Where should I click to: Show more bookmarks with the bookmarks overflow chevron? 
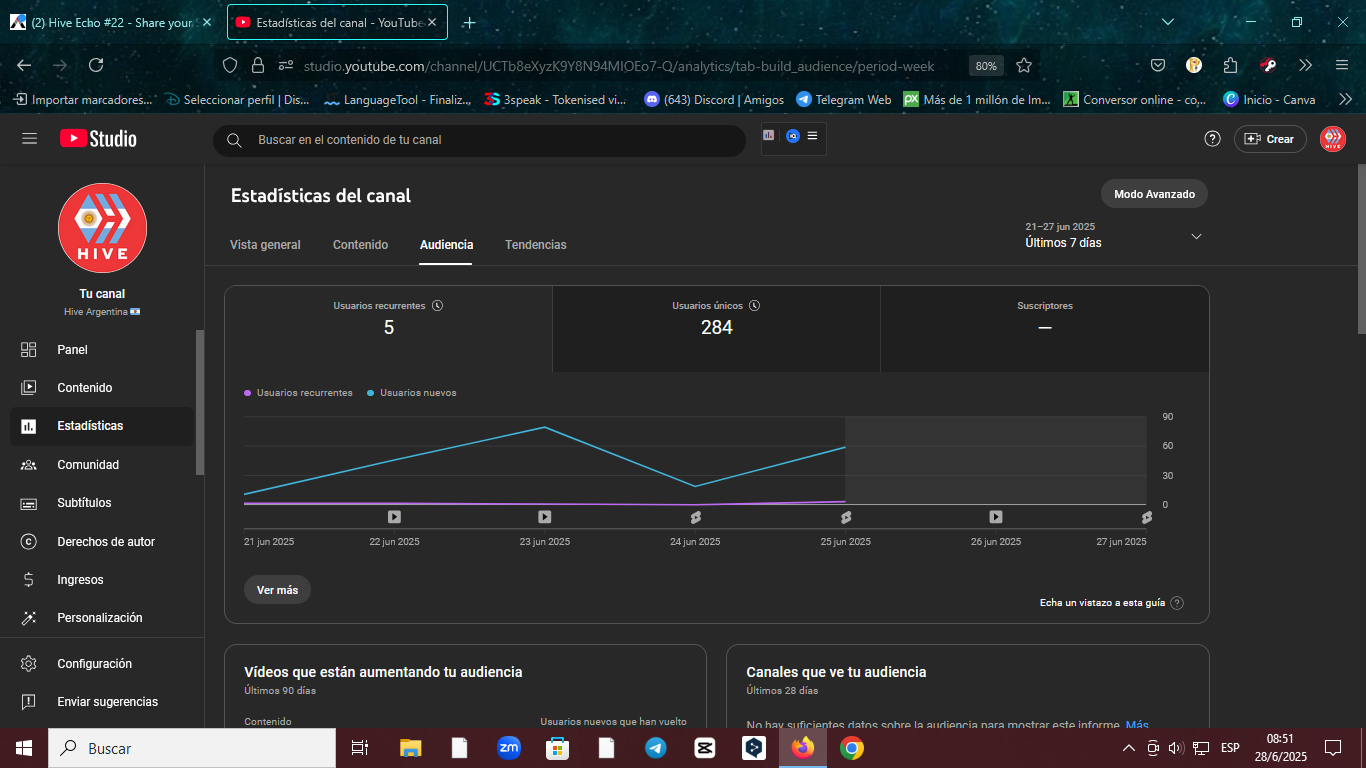(1345, 99)
